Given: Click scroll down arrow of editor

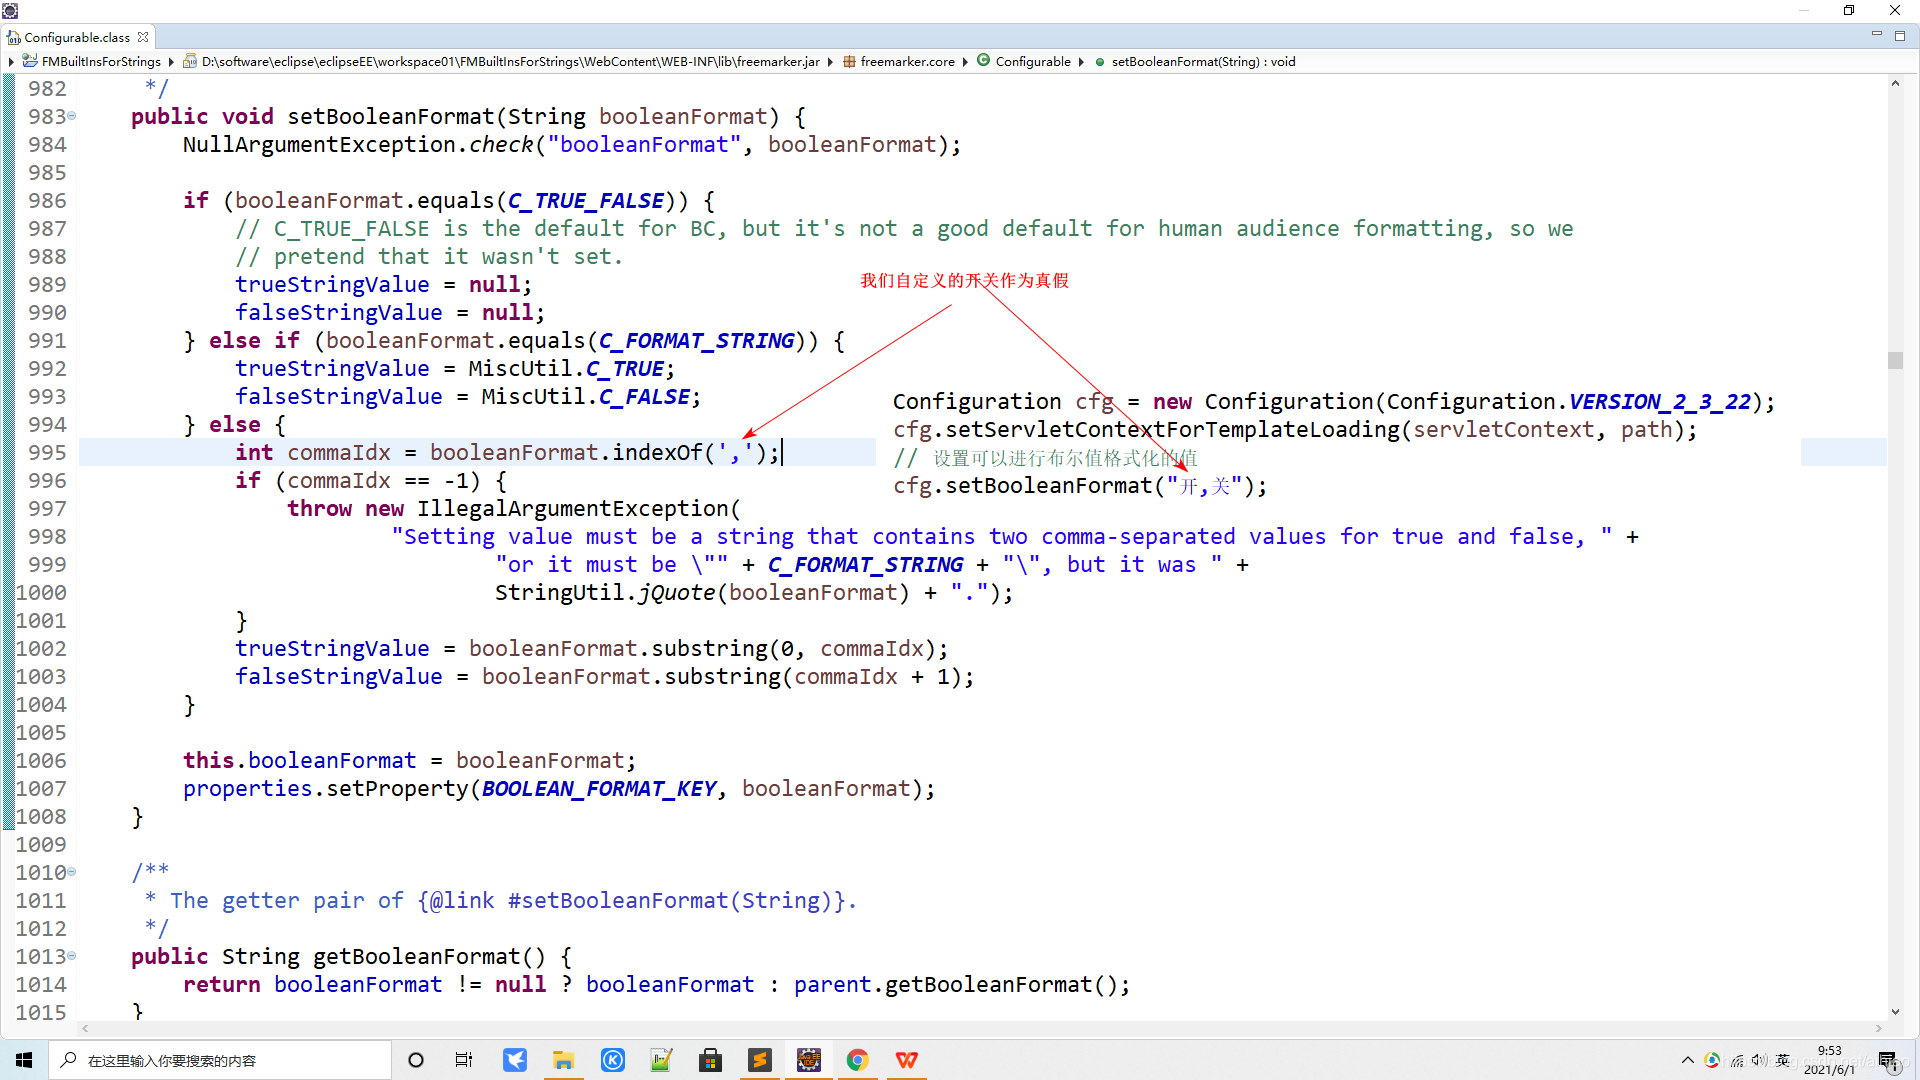Looking at the screenshot, I should [x=1895, y=1012].
